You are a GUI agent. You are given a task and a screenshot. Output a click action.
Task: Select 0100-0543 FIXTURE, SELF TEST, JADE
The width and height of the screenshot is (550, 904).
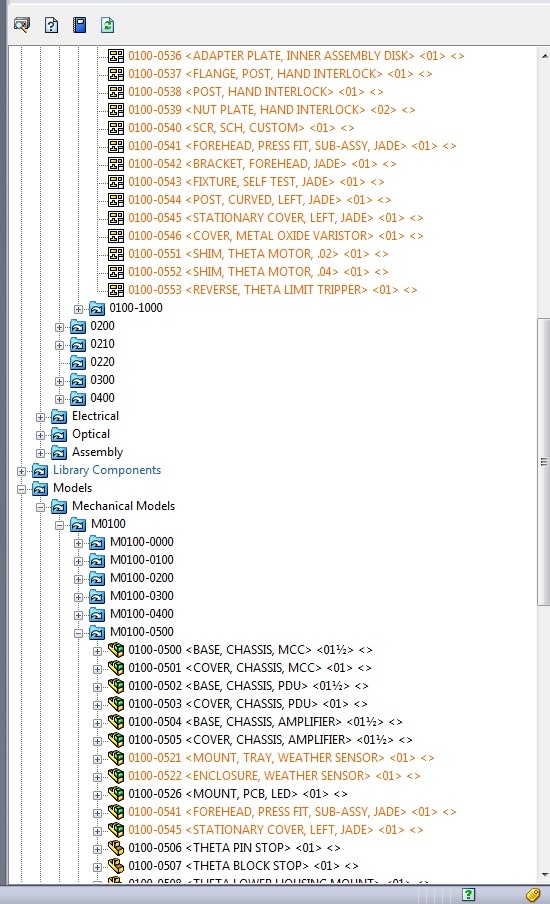pos(256,182)
